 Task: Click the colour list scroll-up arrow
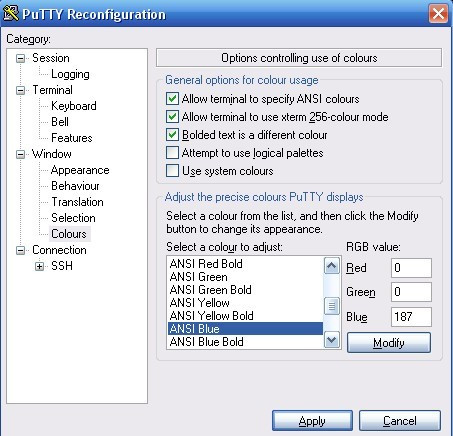(x=331, y=266)
